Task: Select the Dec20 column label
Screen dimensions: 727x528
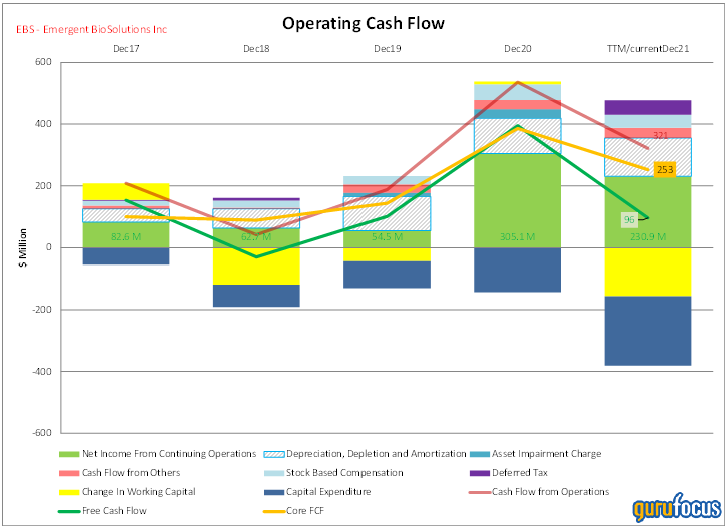Action: [x=518, y=49]
